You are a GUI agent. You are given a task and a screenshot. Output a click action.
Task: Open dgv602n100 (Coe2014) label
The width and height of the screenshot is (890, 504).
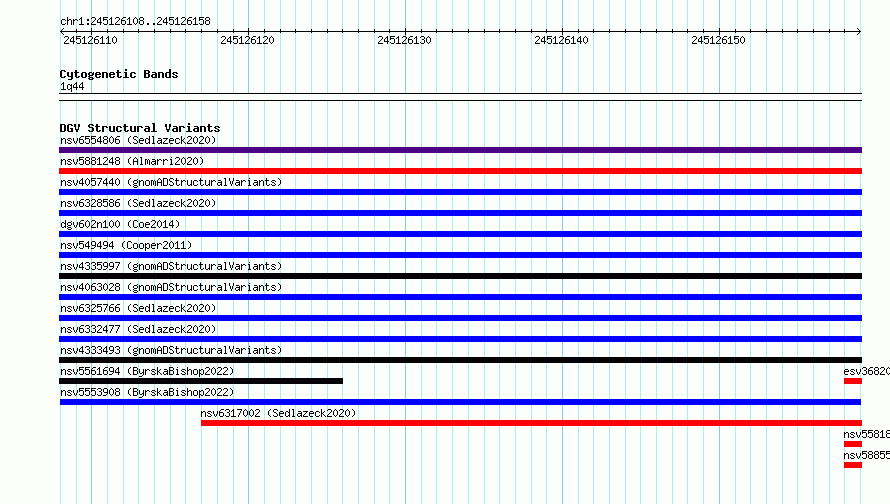pyautogui.click(x=120, y=224)
